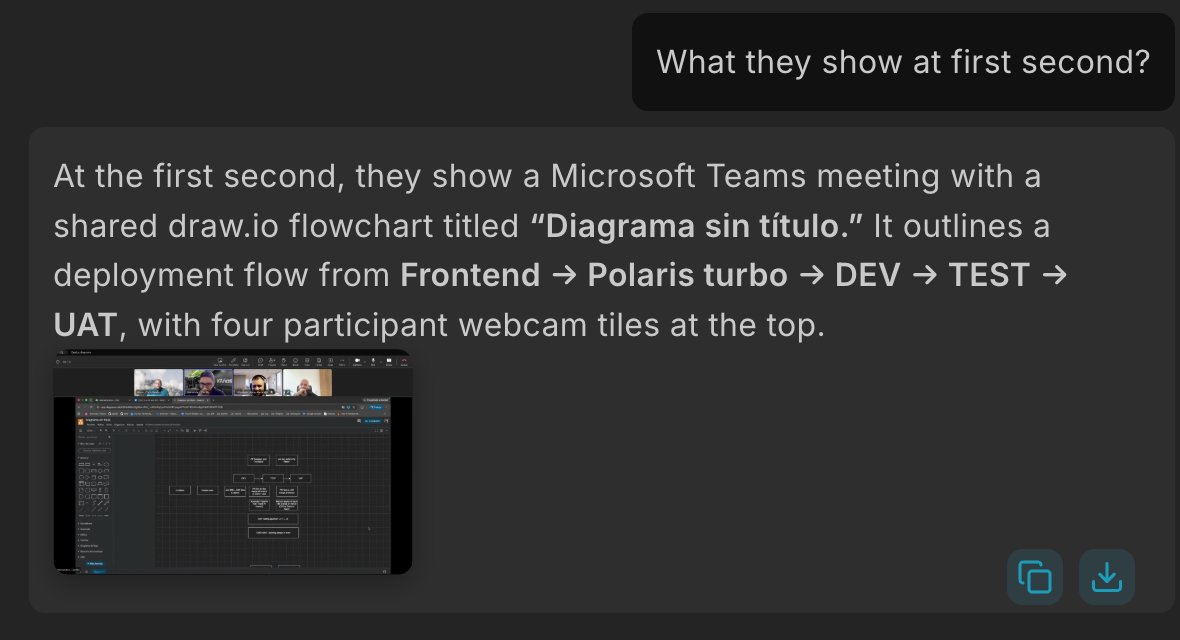The image size is (1180, 640).
Task: Click the bold word "DEV" in the response
Action: (868, 275)
